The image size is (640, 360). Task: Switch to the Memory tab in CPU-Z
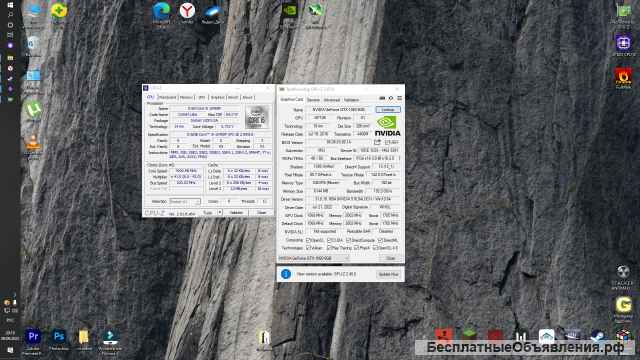tap(186, 97)
